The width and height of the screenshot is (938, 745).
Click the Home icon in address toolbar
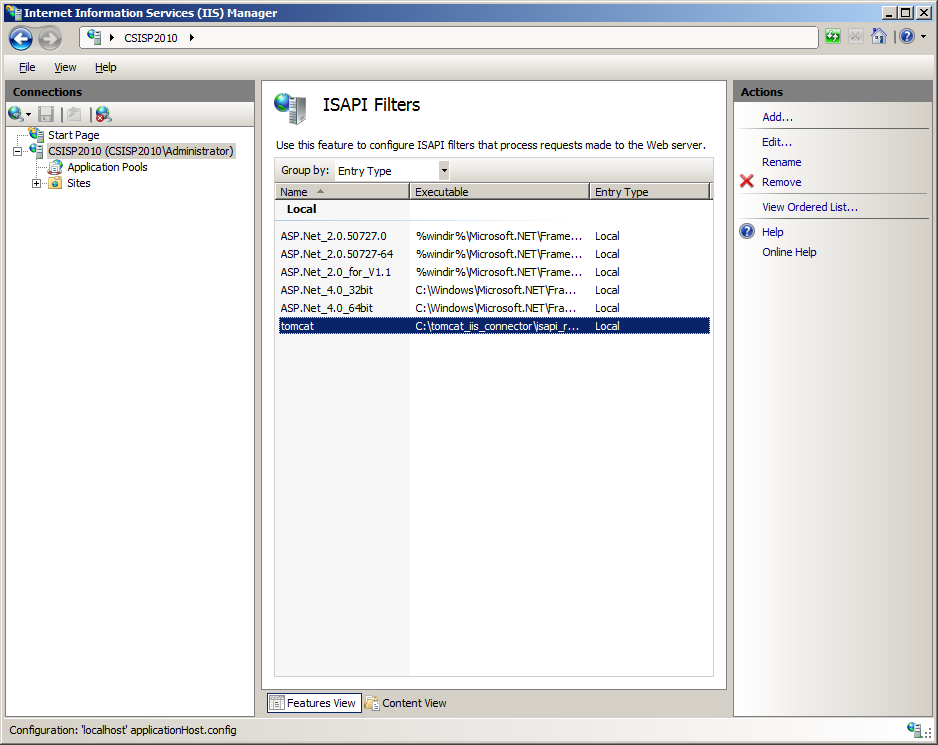pos(878,37)
